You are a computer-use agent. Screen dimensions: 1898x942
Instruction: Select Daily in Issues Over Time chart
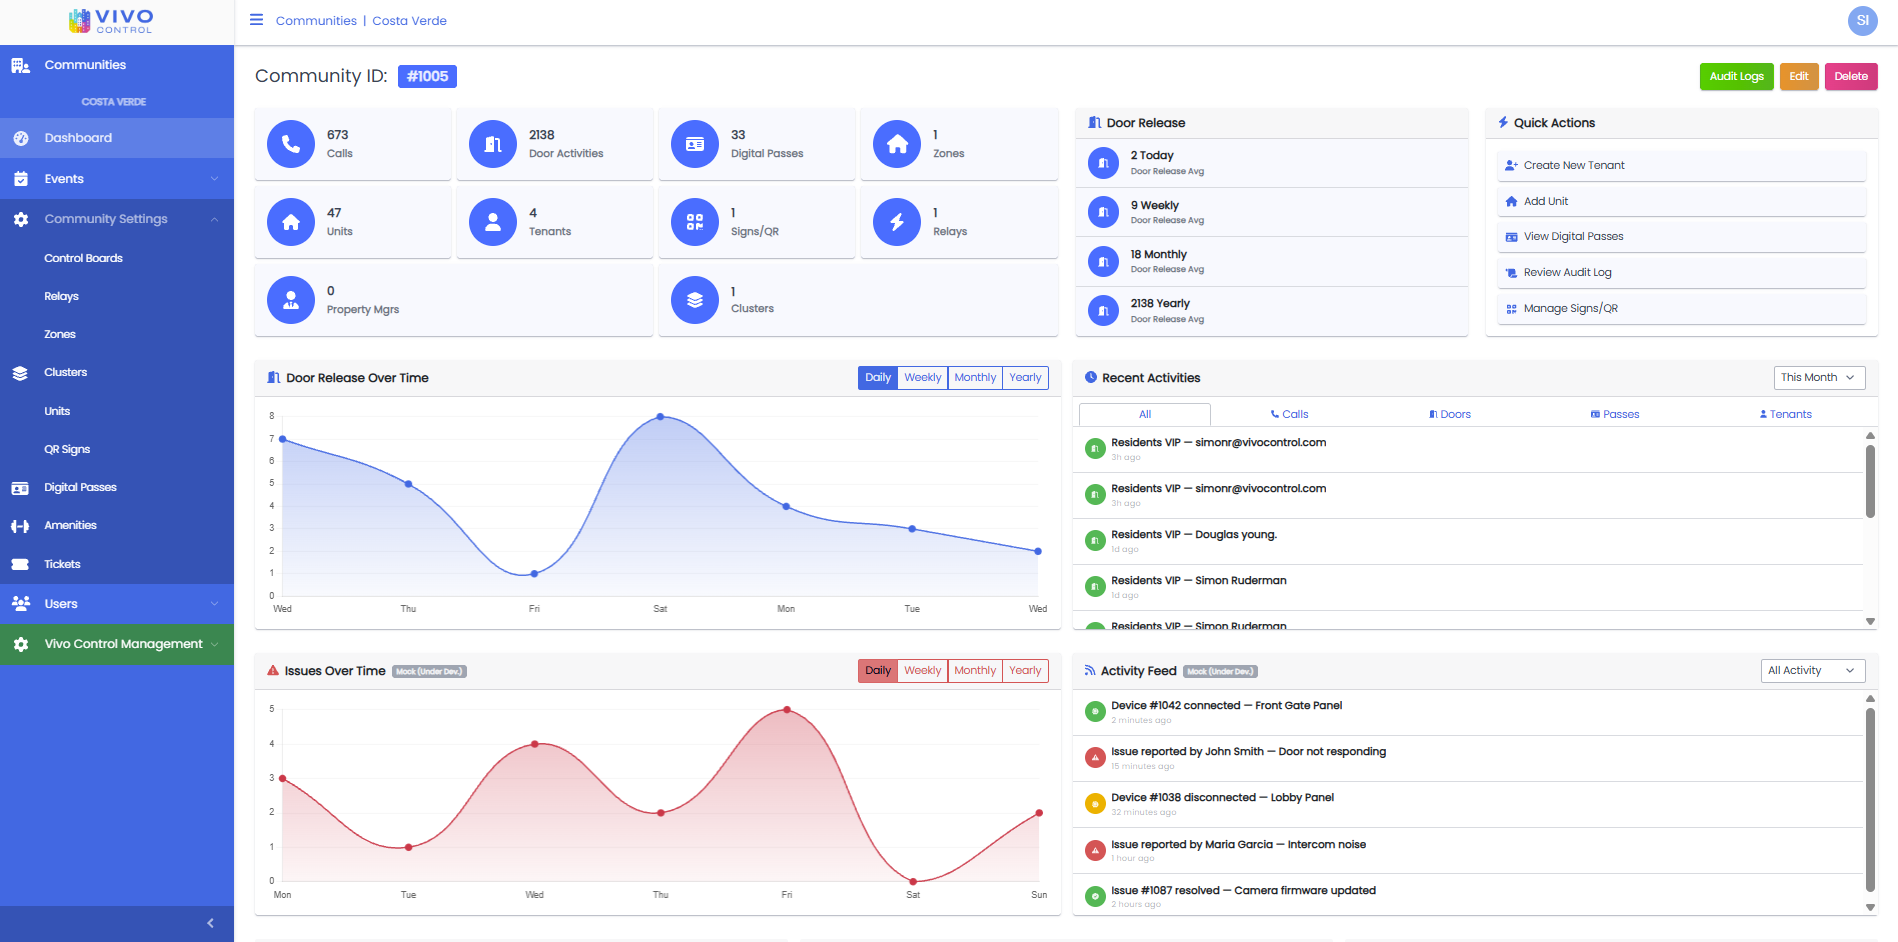coord(878,670)
